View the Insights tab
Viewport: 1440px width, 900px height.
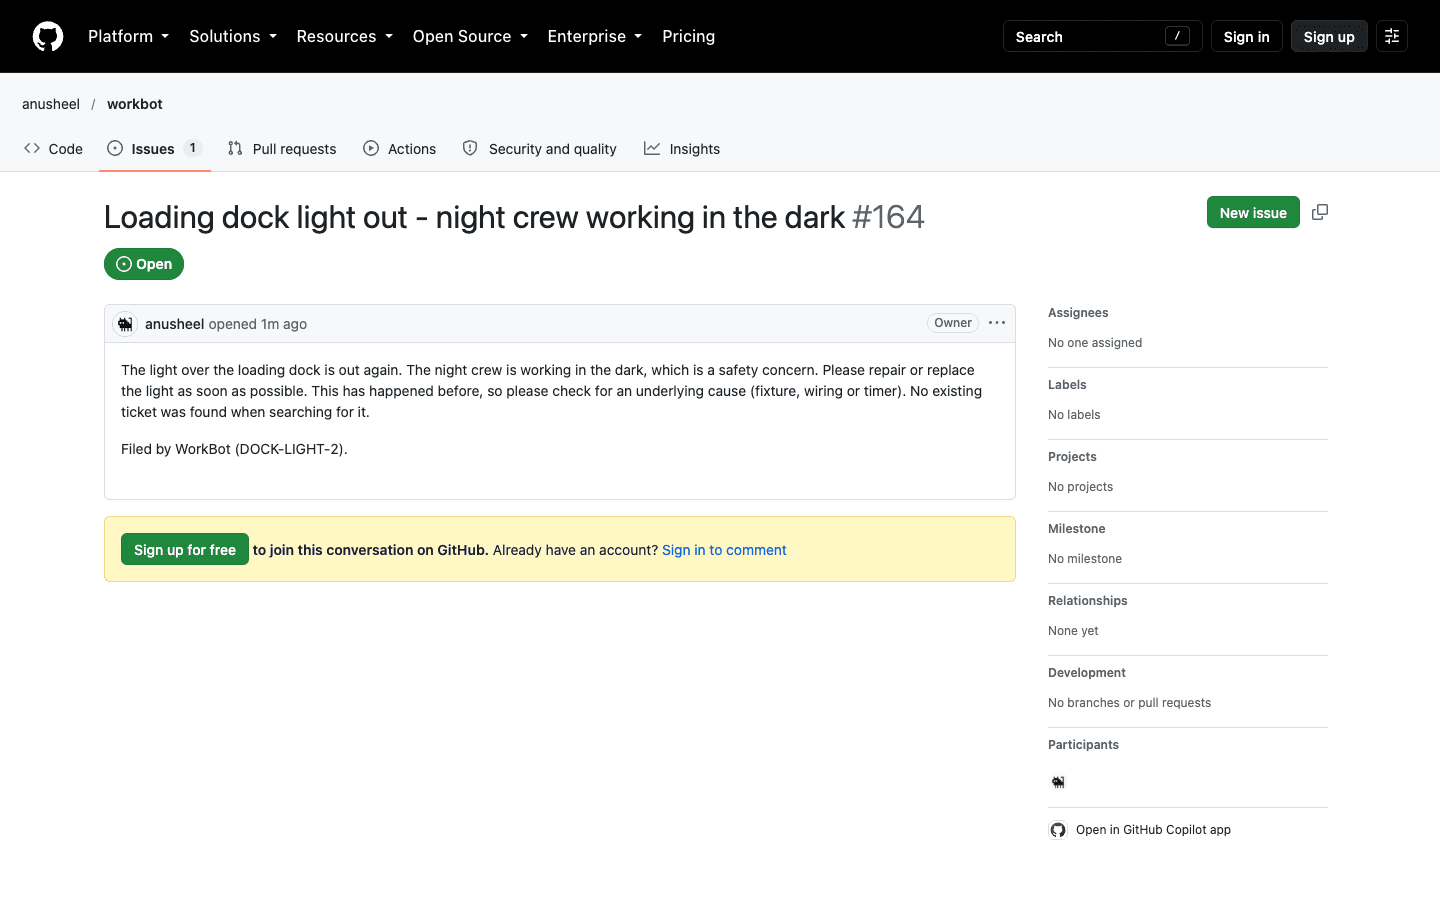tap(682, 149)
